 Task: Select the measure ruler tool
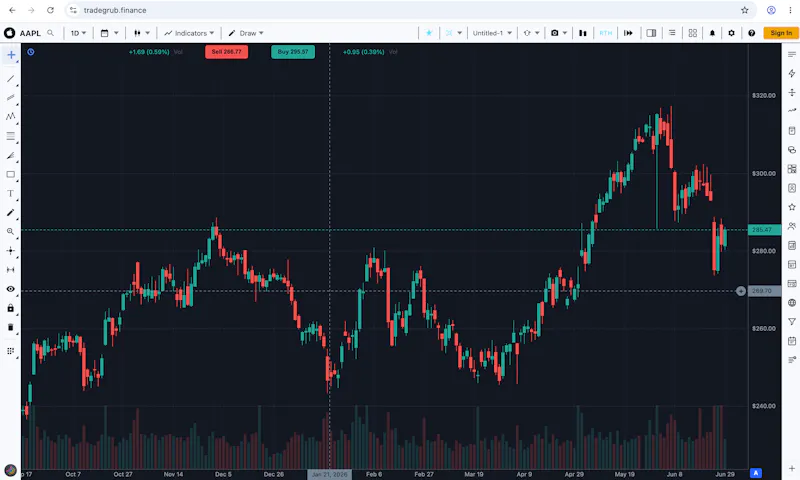(10, 269)
